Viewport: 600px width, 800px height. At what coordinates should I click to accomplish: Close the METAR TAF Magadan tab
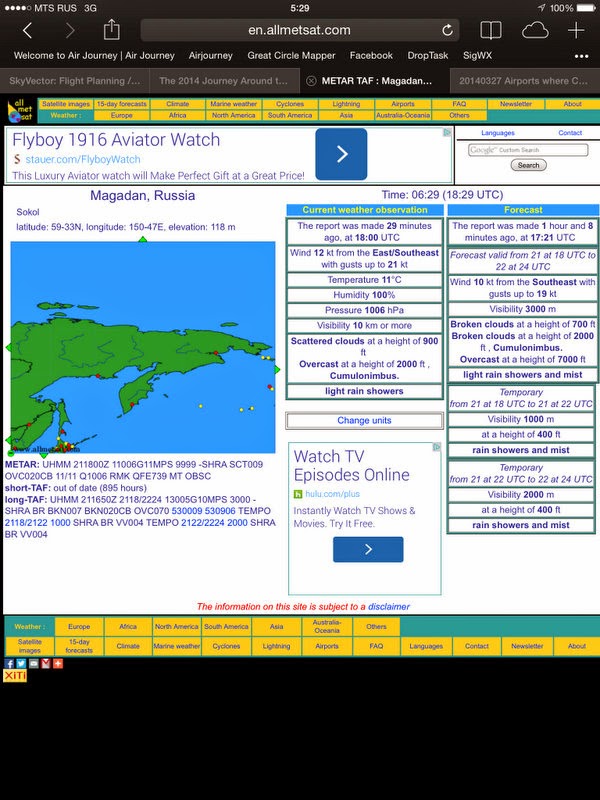tap(311, 81)
